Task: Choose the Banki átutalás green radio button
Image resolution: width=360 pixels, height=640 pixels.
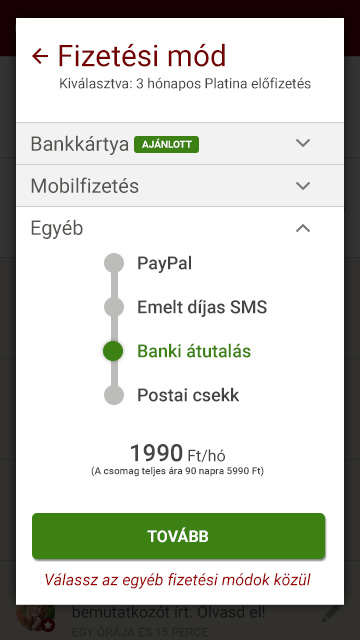Action: (x=113, y=351)
